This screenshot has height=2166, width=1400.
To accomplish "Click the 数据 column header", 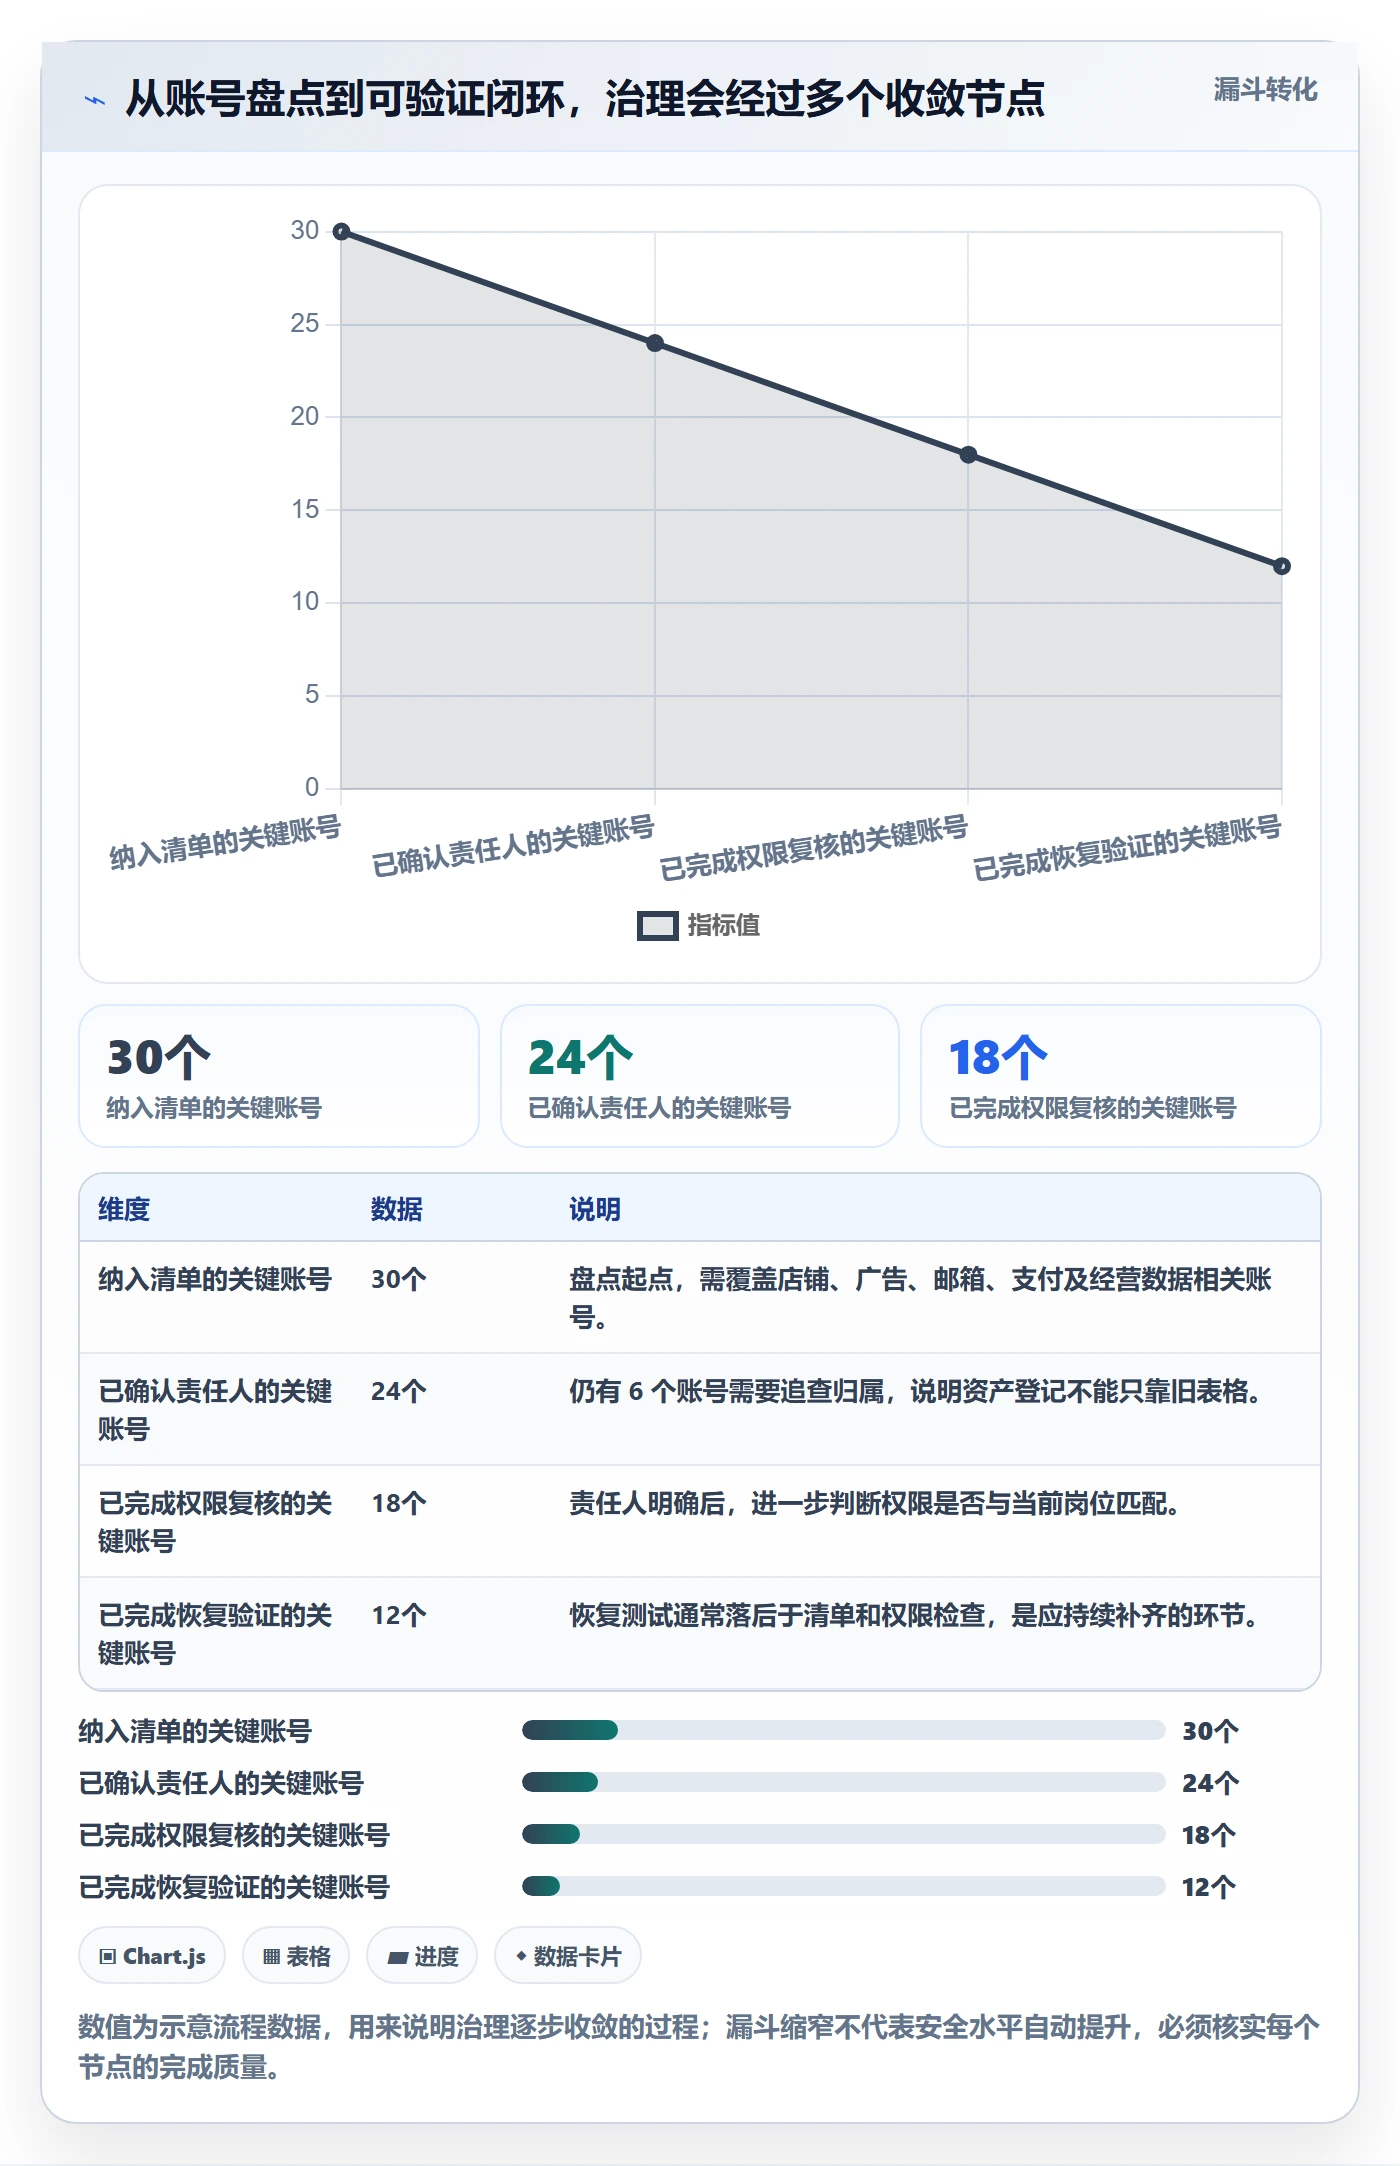I will (397, 1209).
